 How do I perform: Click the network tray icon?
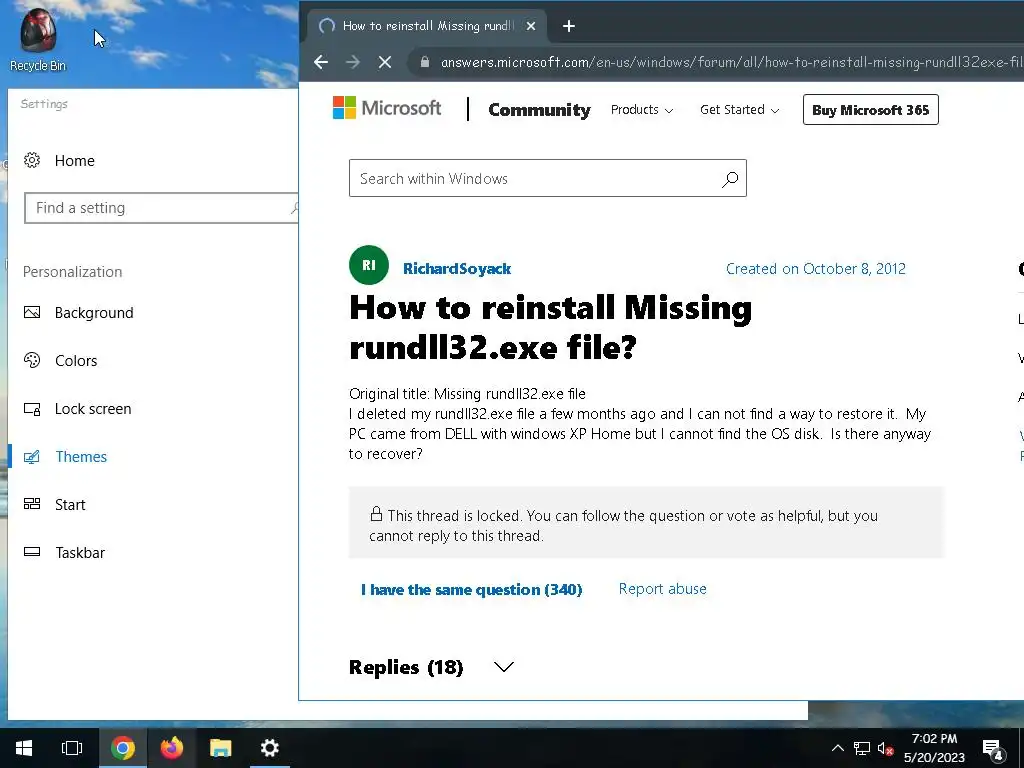point(862,748)
